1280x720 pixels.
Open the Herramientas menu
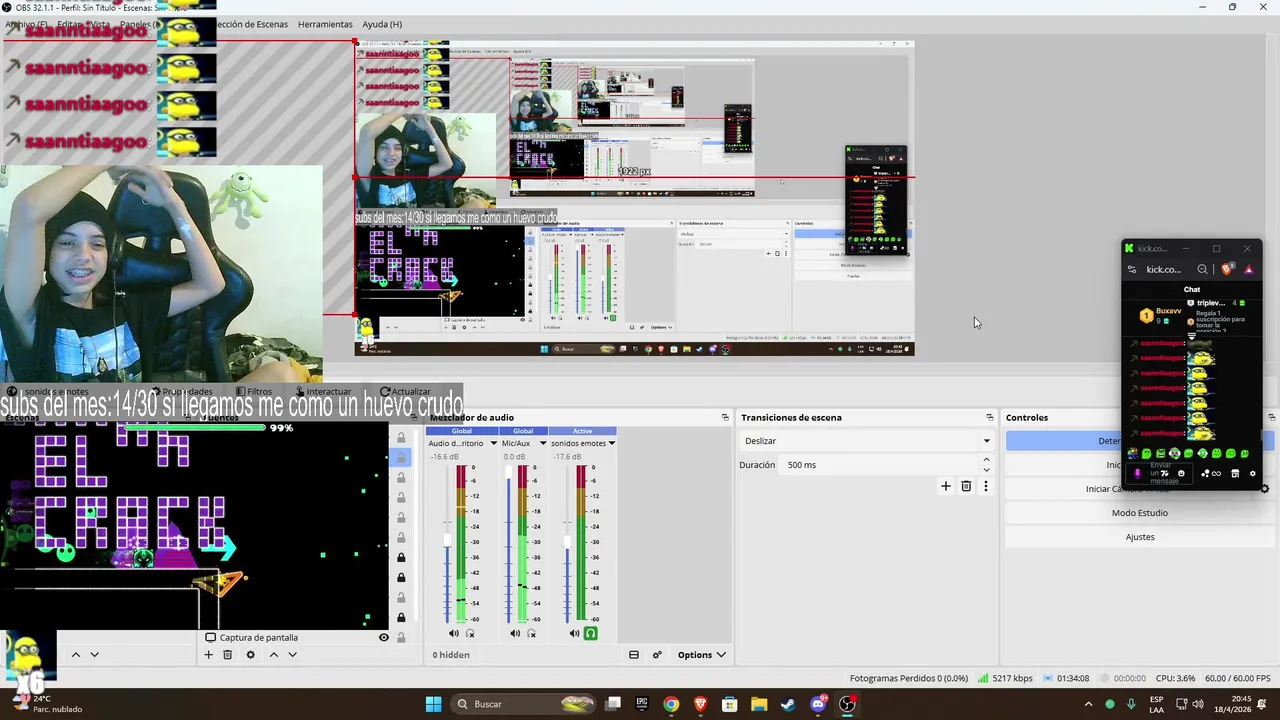pyautogui.click(x=325, y=24)
